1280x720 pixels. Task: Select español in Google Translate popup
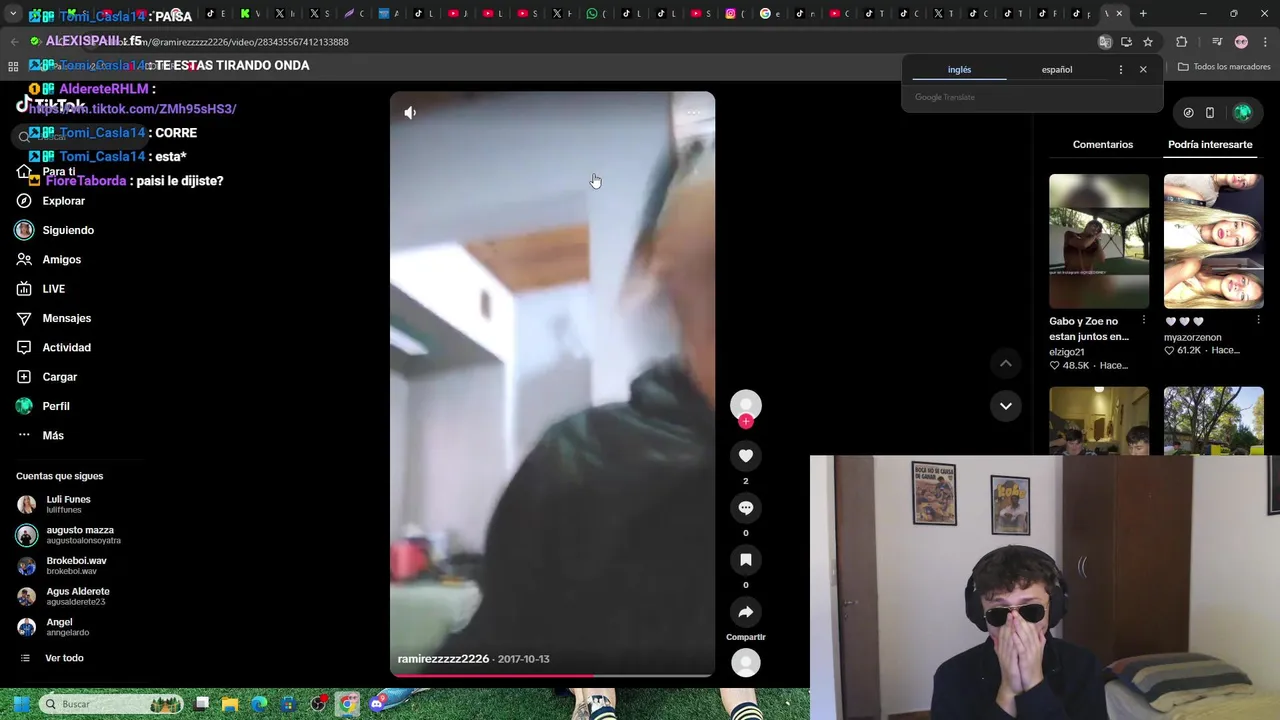(1057, 70)
